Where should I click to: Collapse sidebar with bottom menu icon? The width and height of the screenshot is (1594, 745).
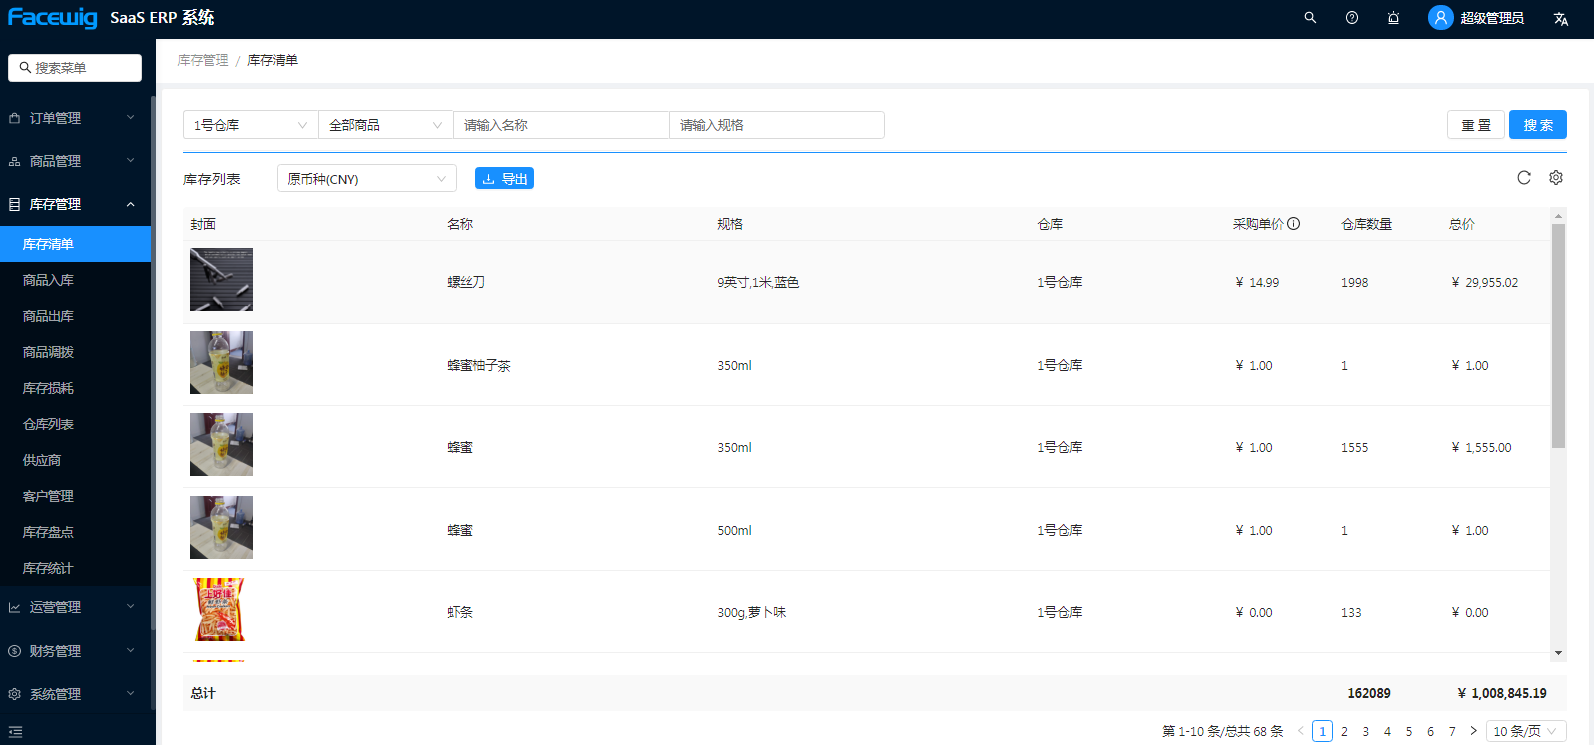(15, 732)
